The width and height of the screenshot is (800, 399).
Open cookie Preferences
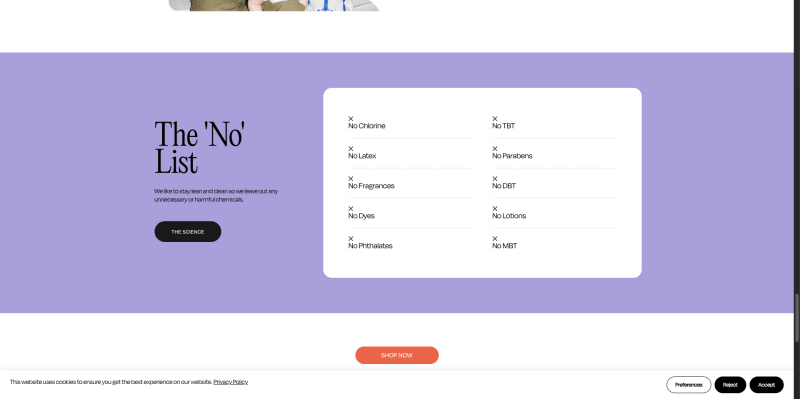[688, 385]
